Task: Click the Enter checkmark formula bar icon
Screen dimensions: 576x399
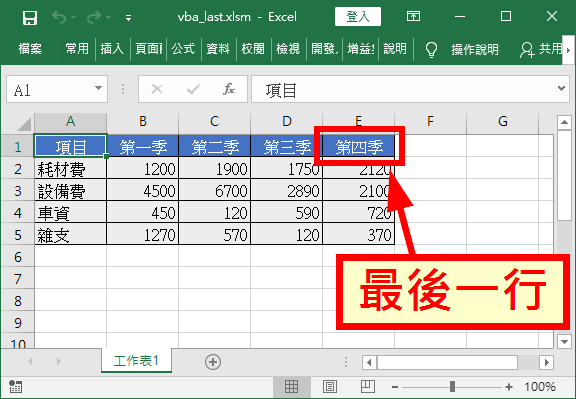Action: tap(193, 89)
